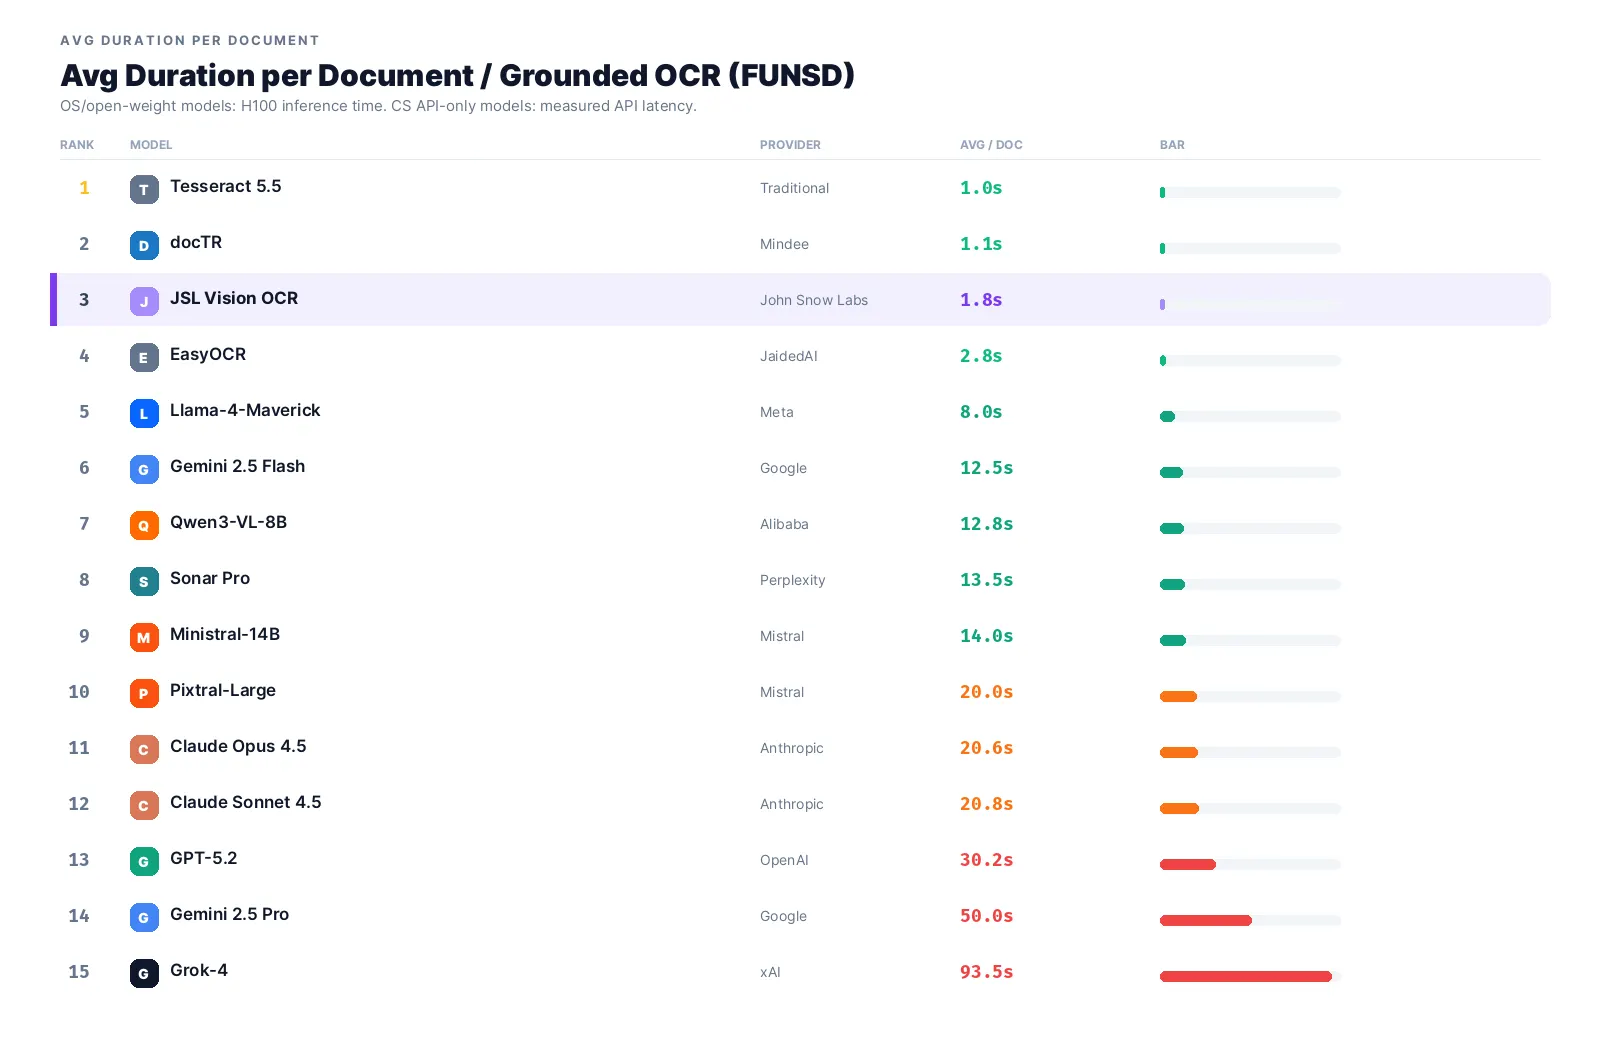1600x1045 pixels.
Task: Click the Meta provider label
Action: click(x=777, y=413)
